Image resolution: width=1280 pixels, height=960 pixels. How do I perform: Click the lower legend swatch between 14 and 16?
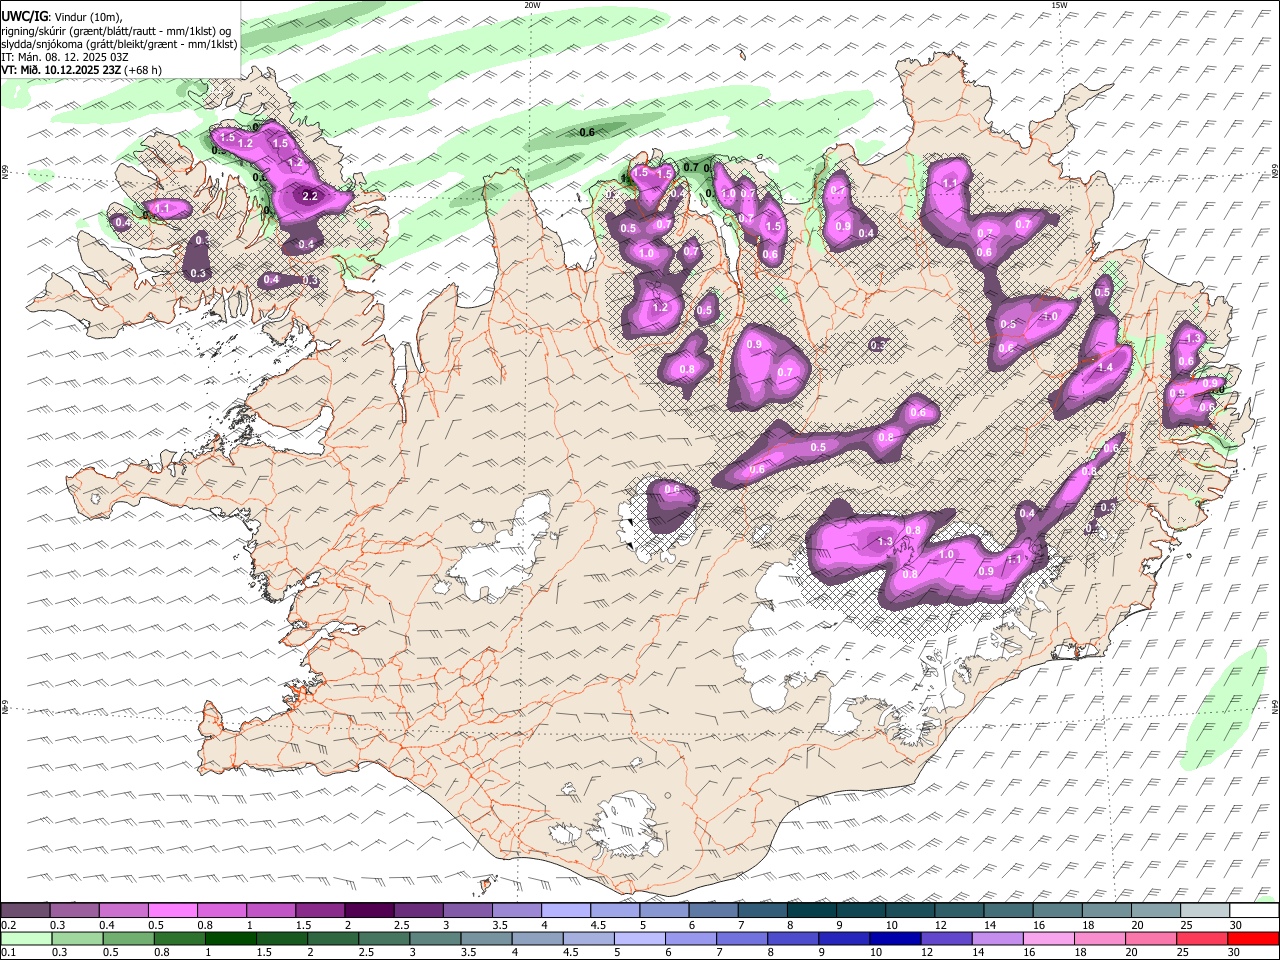(999, 938)
